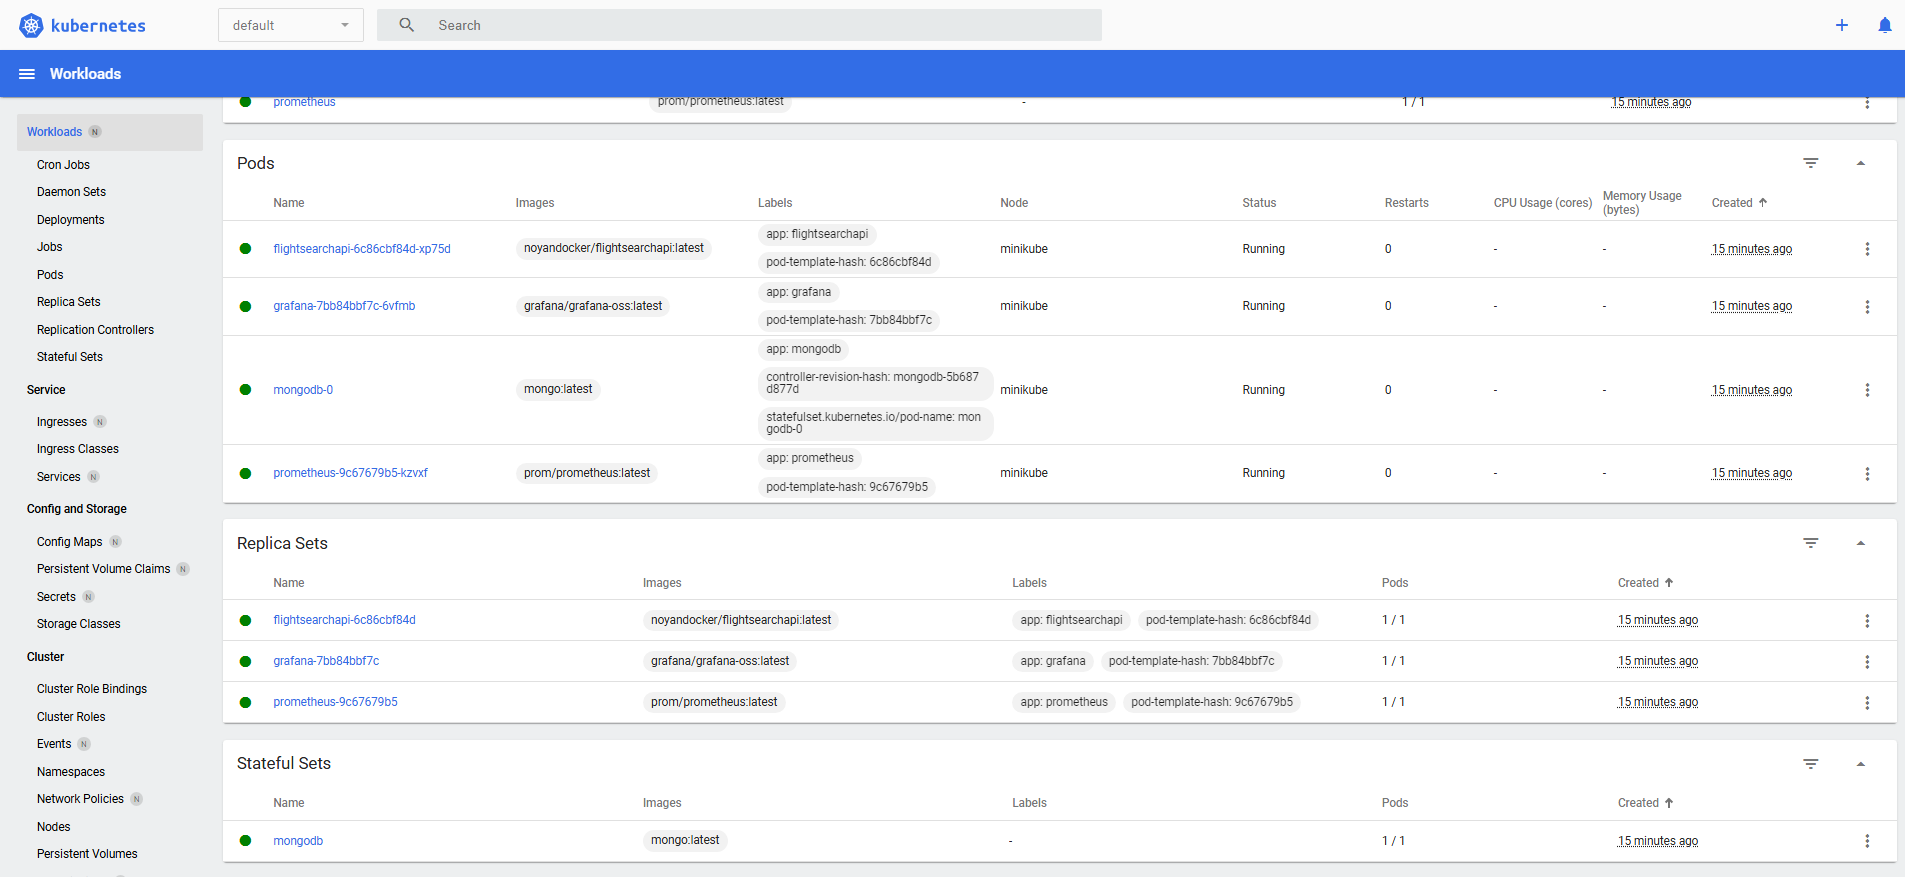The height and width of the screenshot is (877, 1905).
Task: Open Events in sidebar
Action: point(54,744)
